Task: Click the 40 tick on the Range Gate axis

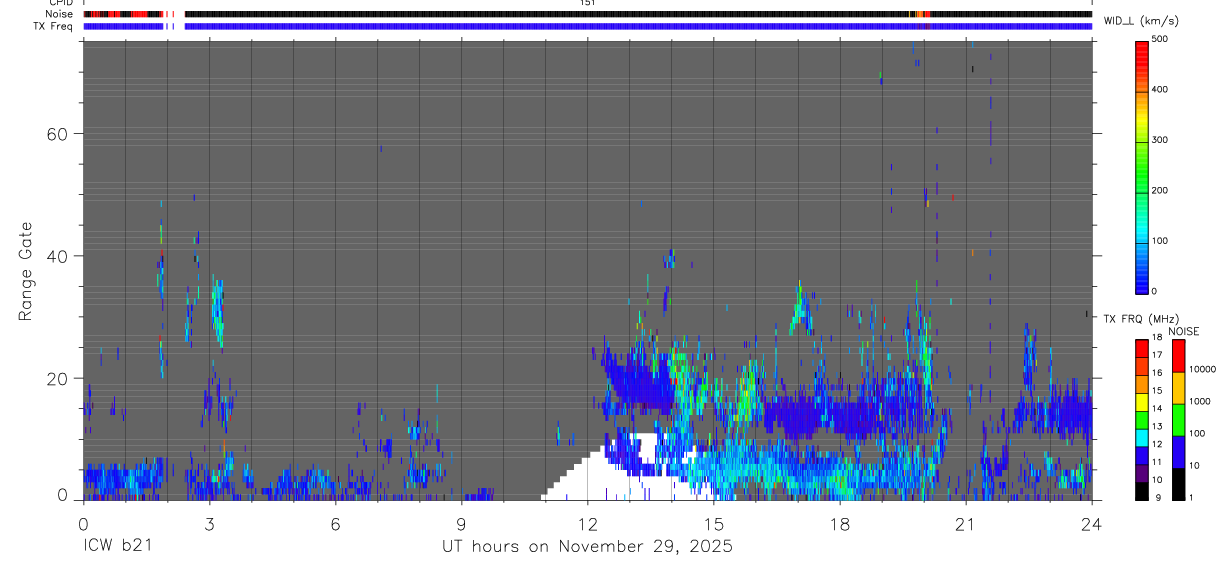Action: click(59, 256)
